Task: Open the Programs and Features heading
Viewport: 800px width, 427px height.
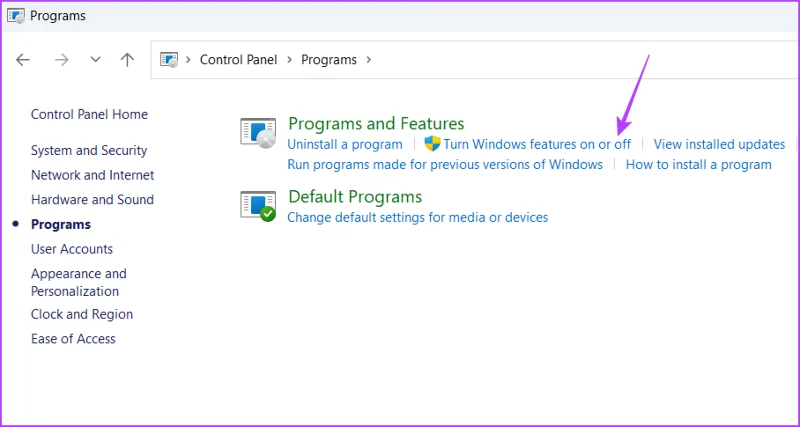Action: coord(376,123)
